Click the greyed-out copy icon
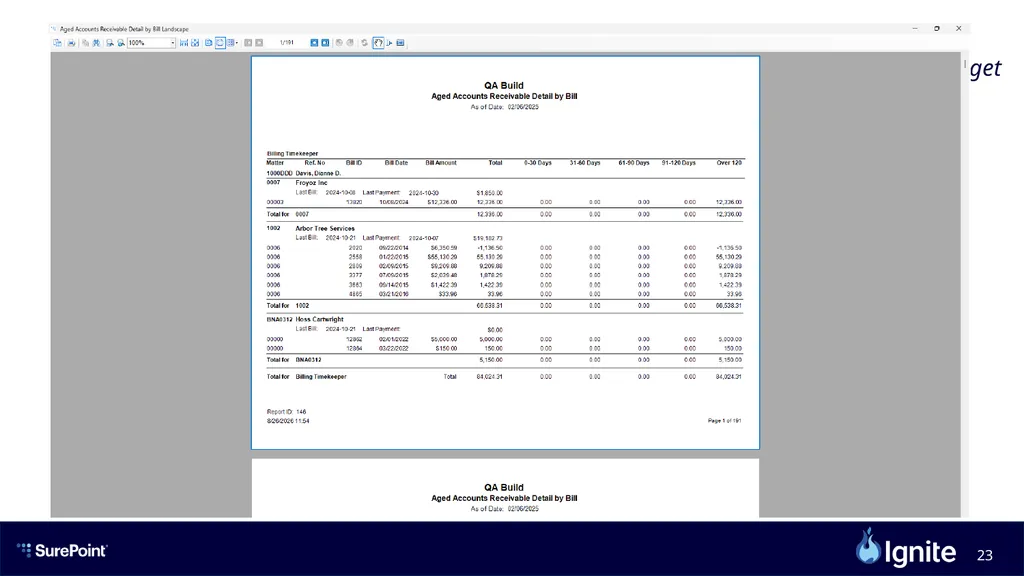Screen dimensions: 1024x576 point(85,43)
